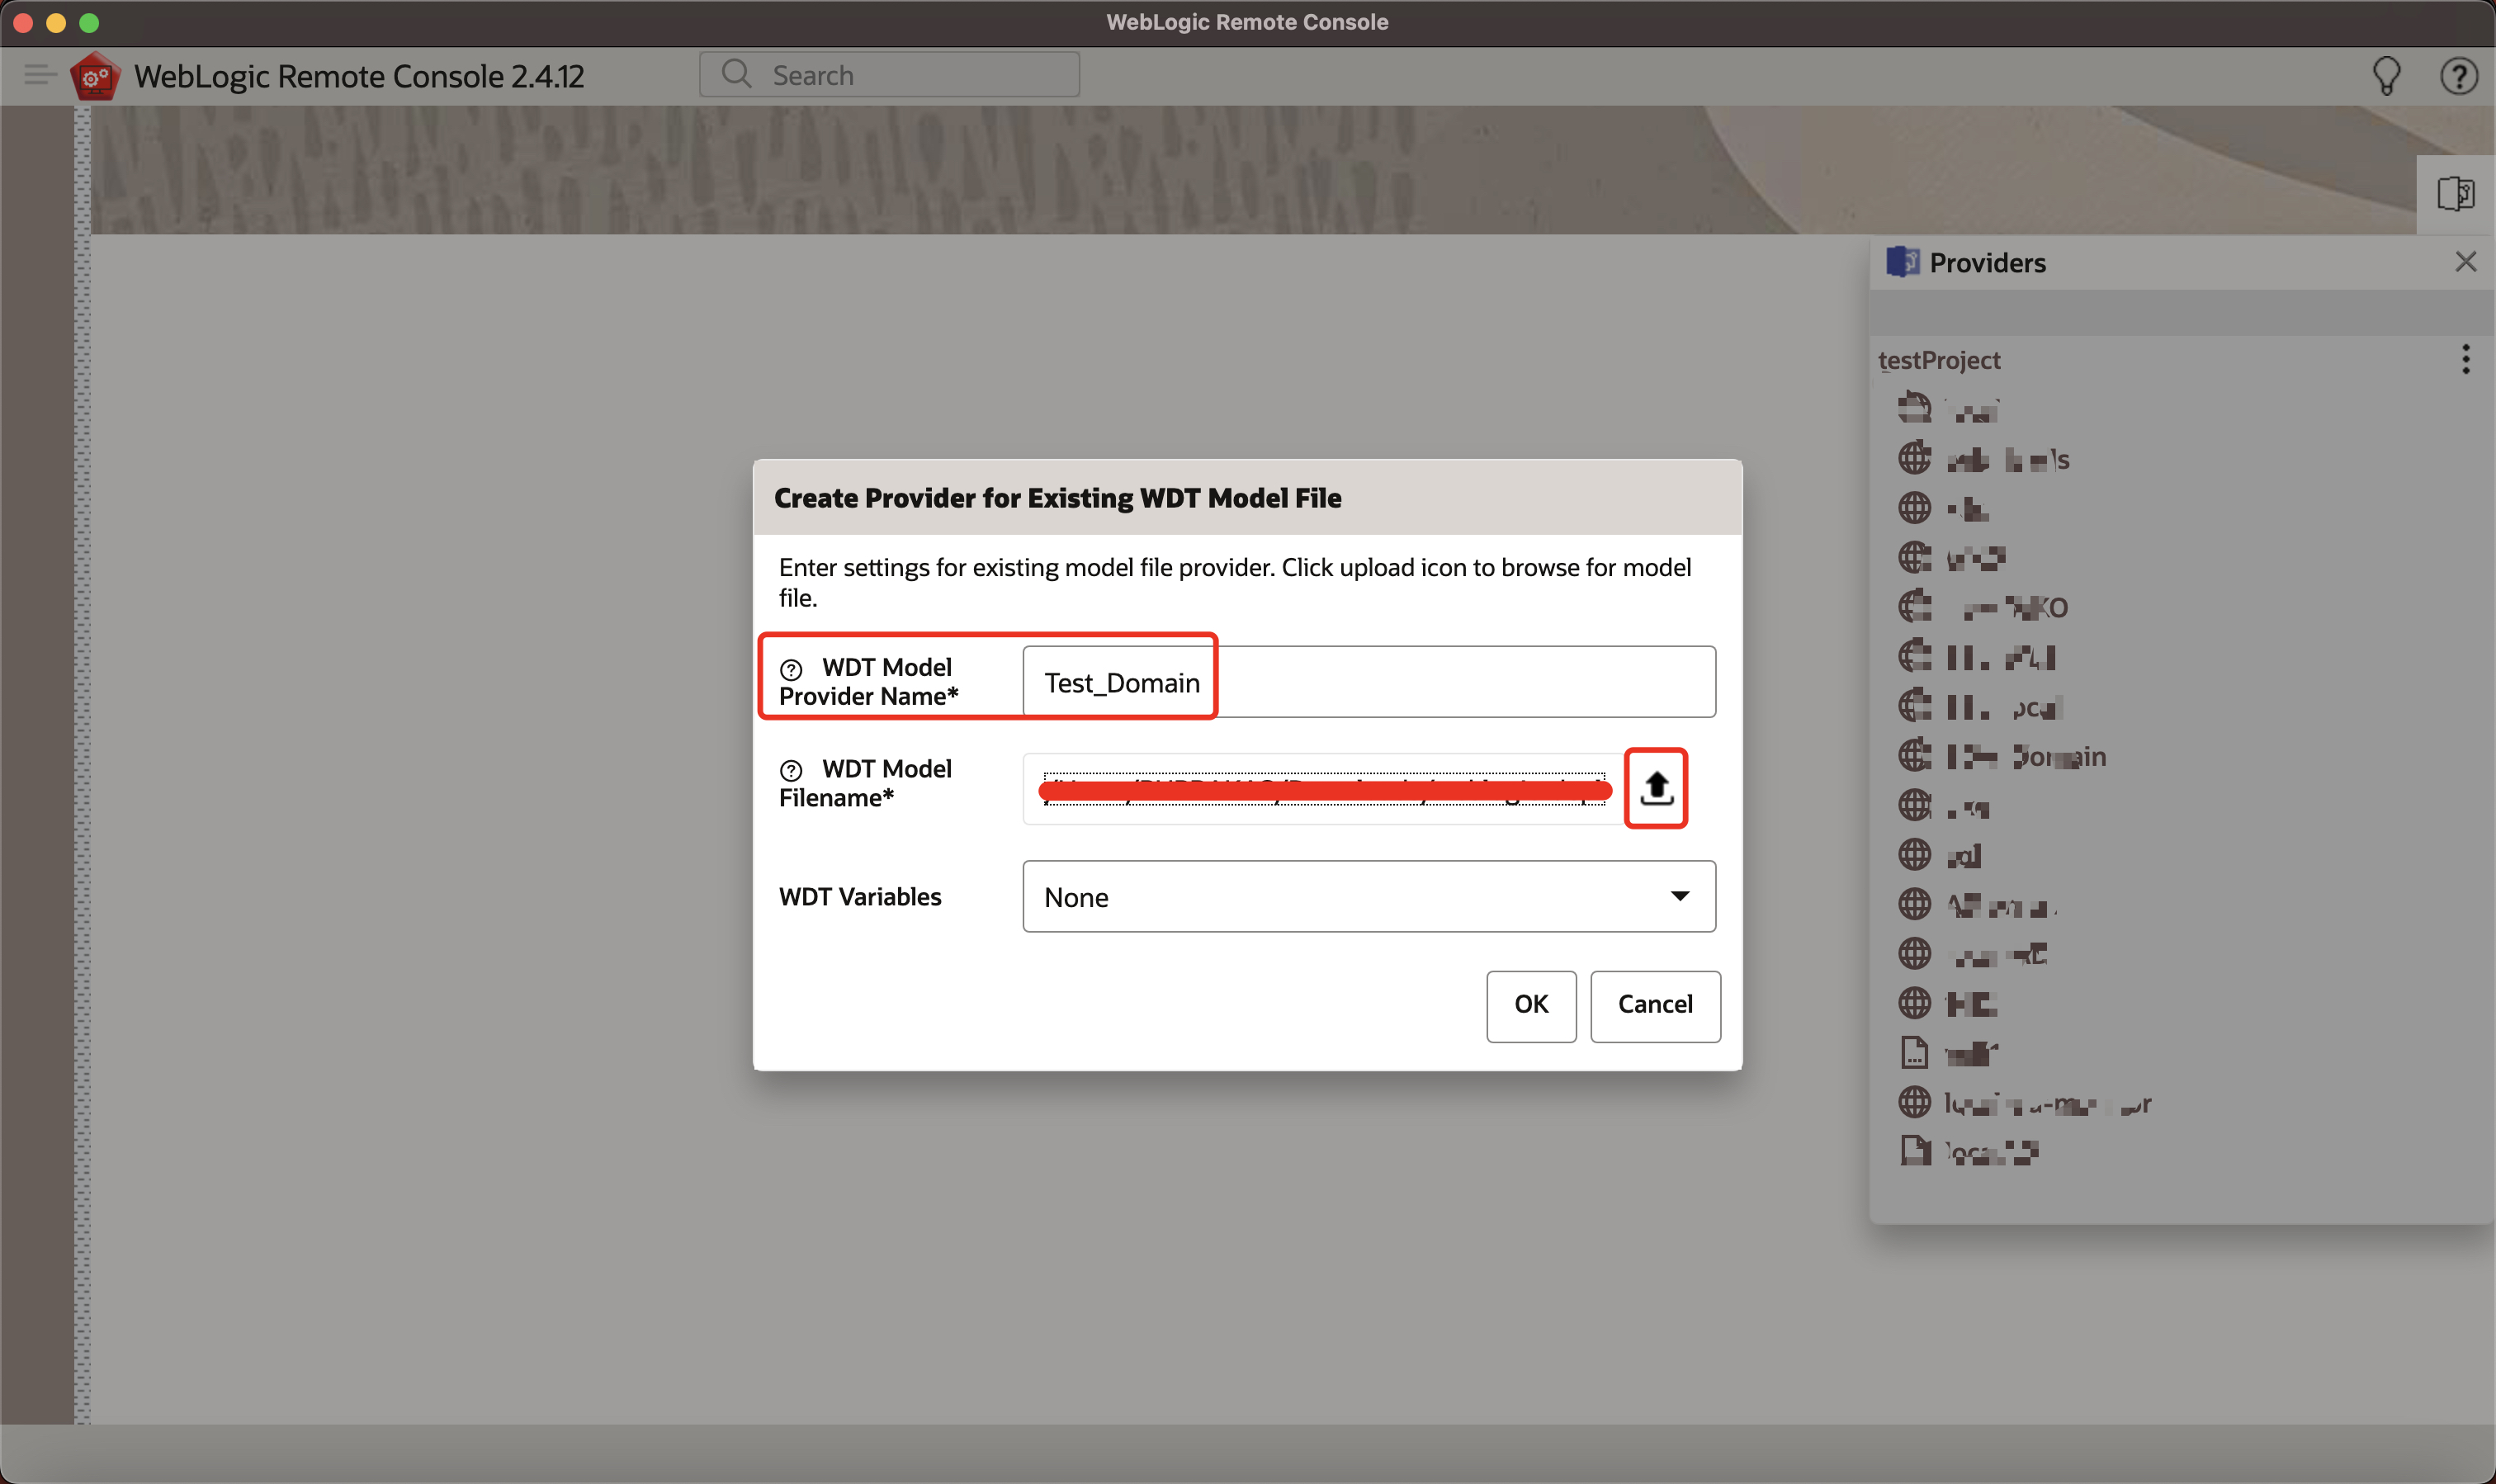2496x1484 pixels.
Task: Select the provider ending in Domain
Action: 2024,757
